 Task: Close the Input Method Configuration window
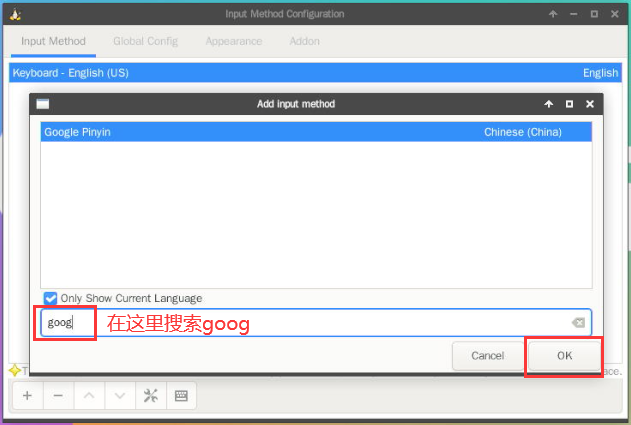pos(615,14)
